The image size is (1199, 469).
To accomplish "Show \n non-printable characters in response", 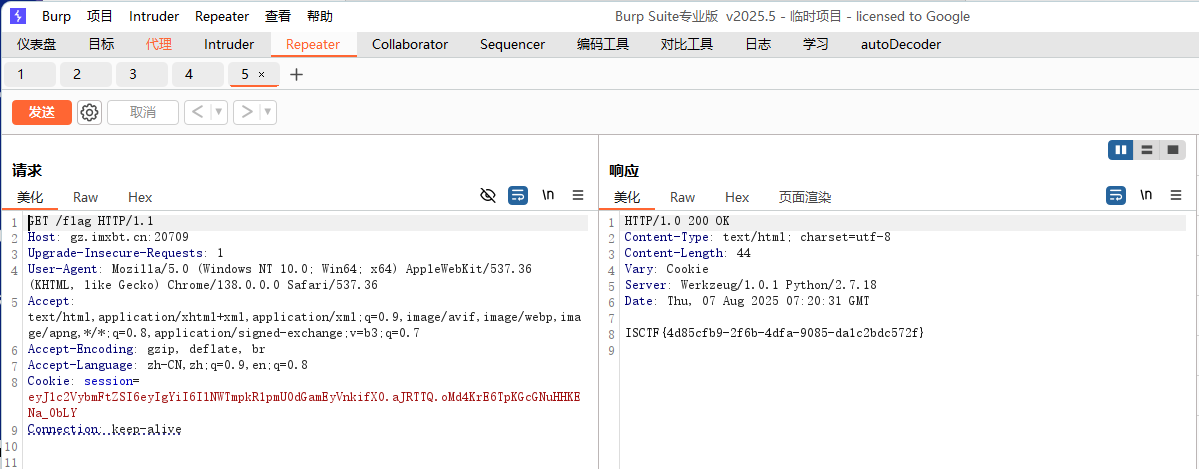I will [1146, 195].
